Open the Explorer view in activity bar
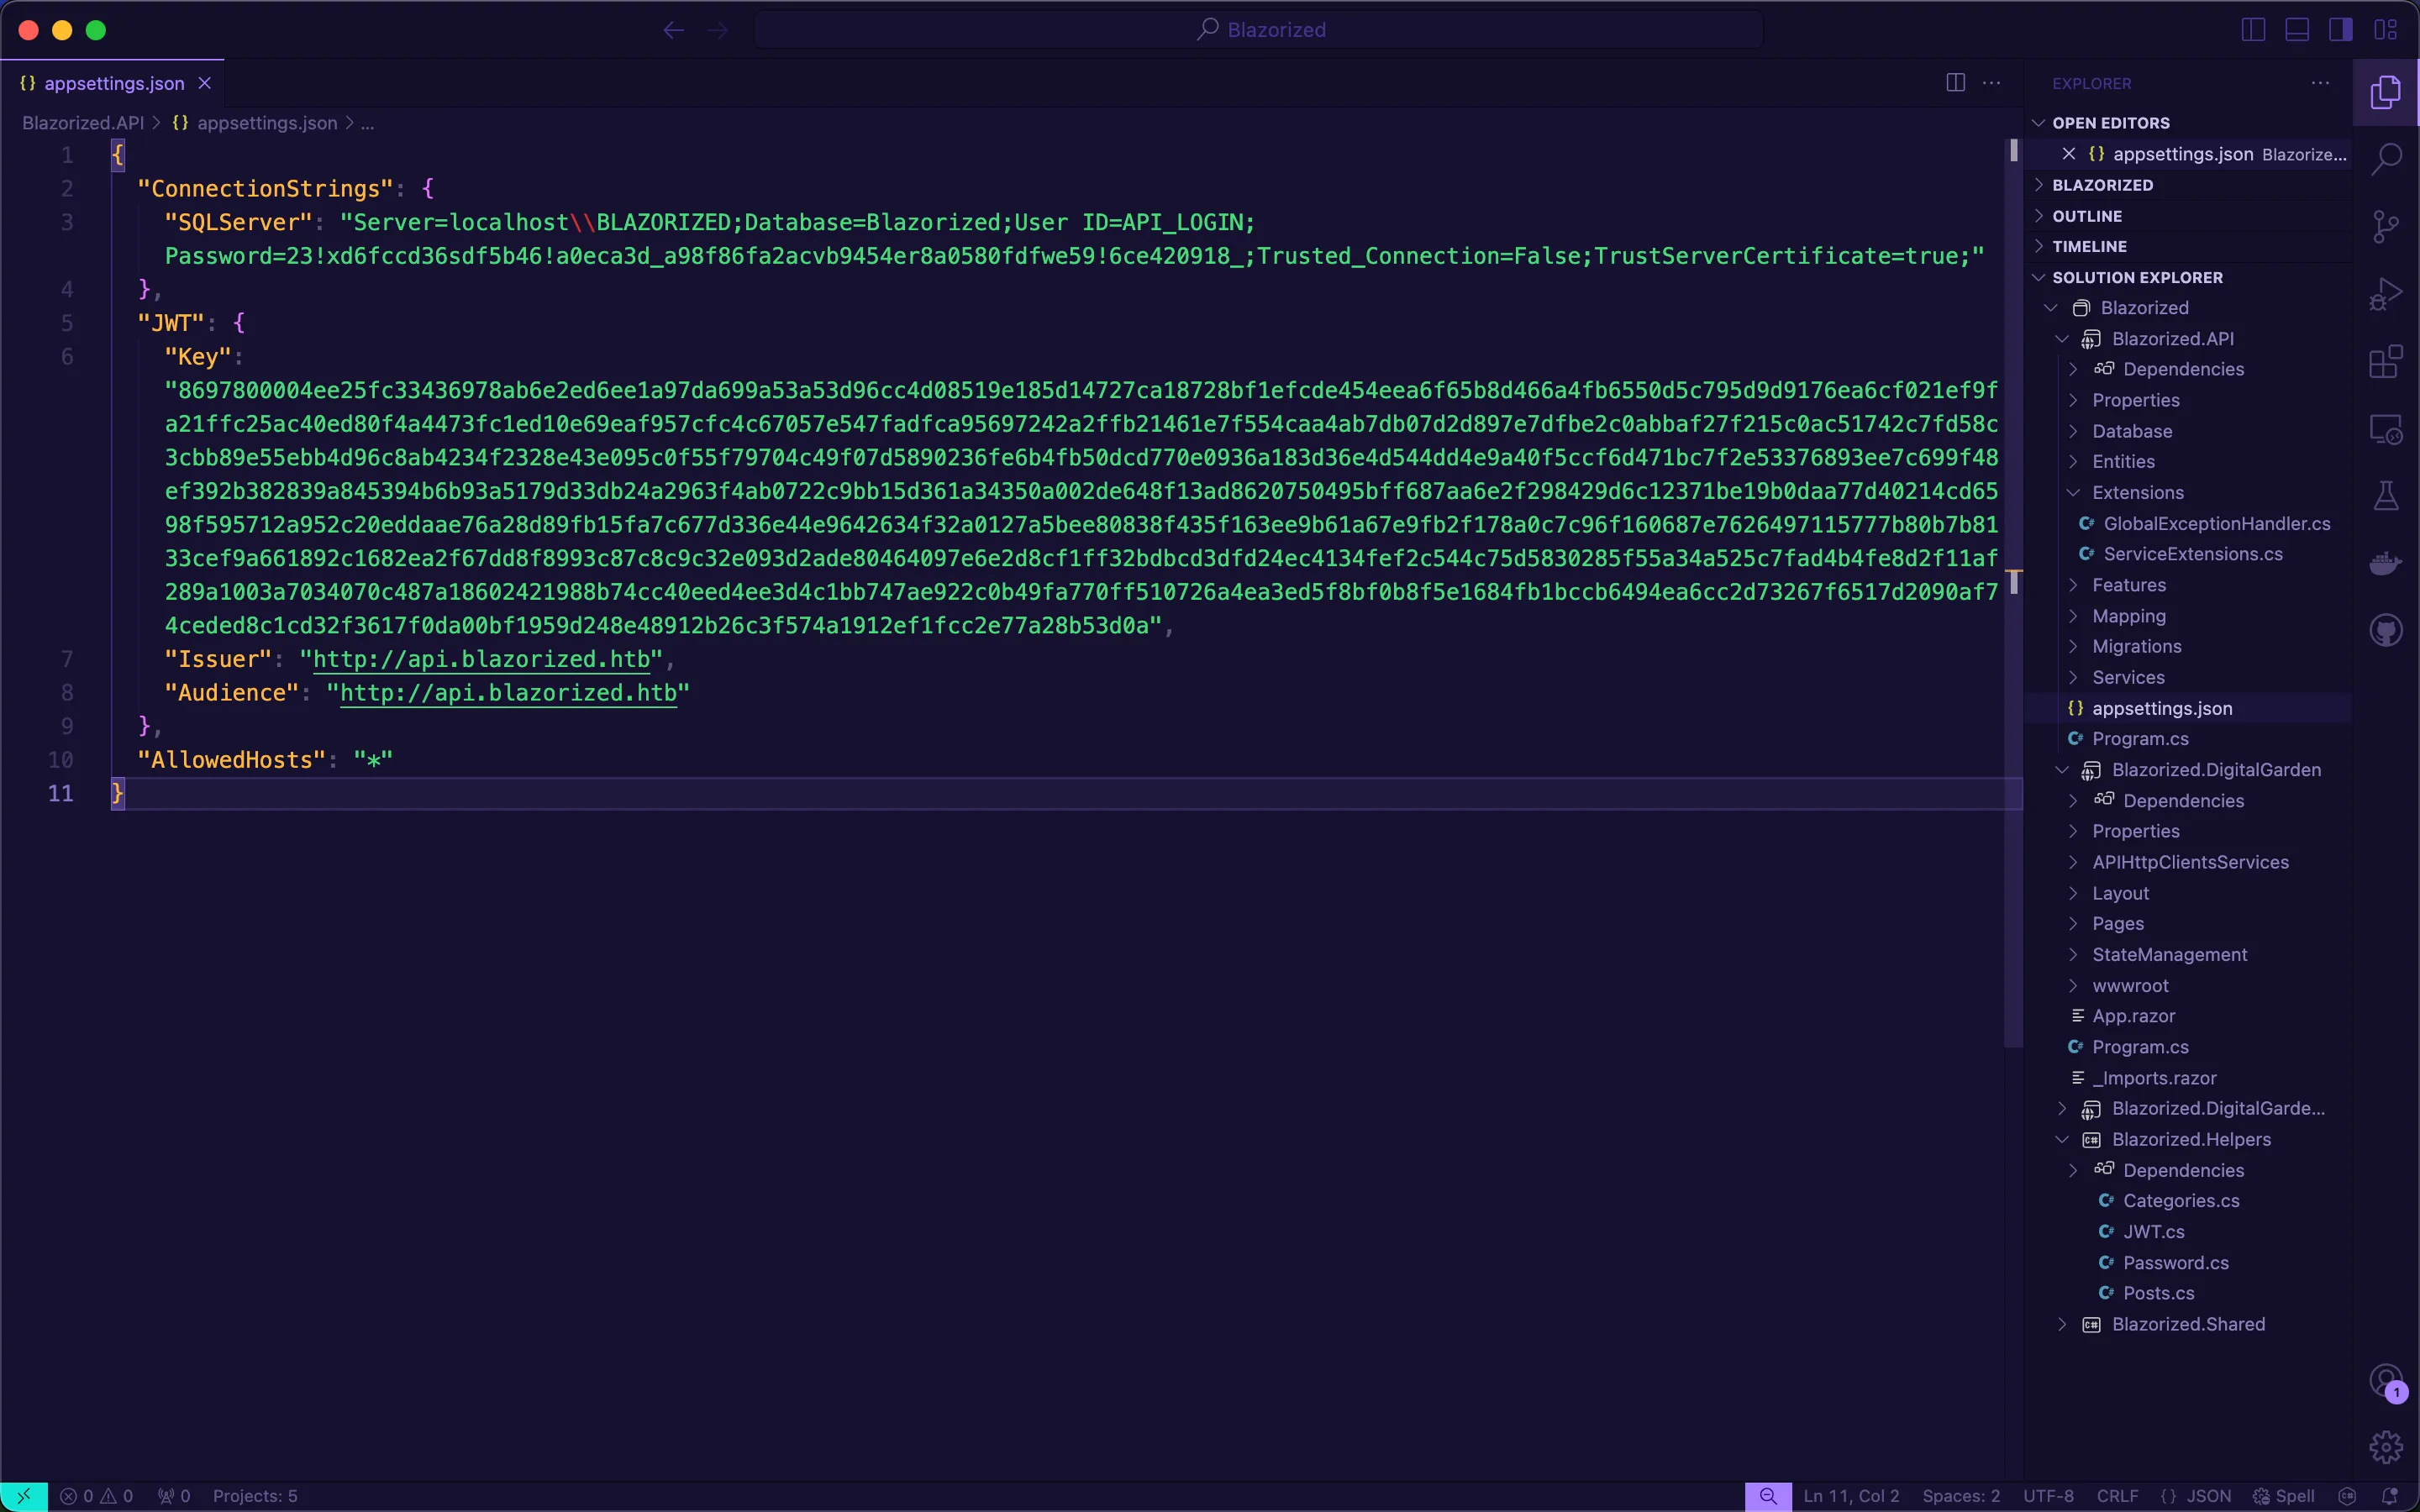2420x1512 pixels. pyautogui.click(x=2386, y=92)
